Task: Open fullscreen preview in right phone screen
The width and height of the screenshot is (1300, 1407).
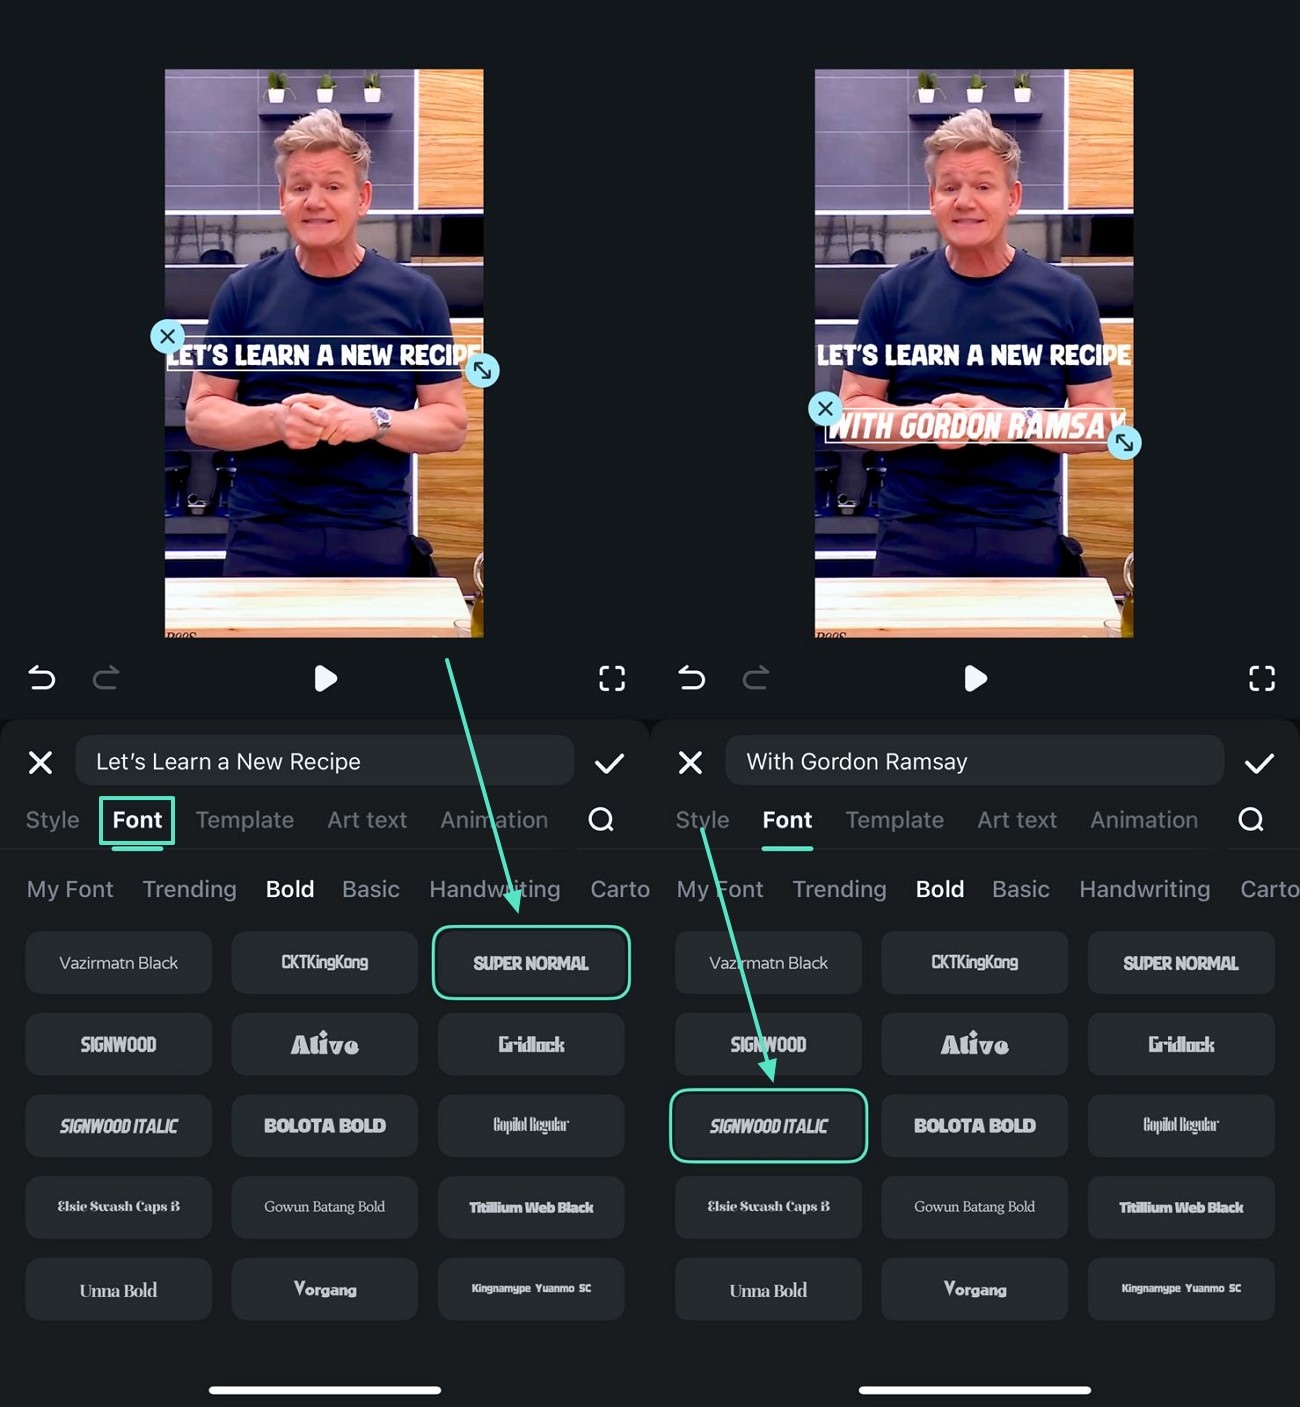Action: pyautogui.click(x=1262, y=679)
